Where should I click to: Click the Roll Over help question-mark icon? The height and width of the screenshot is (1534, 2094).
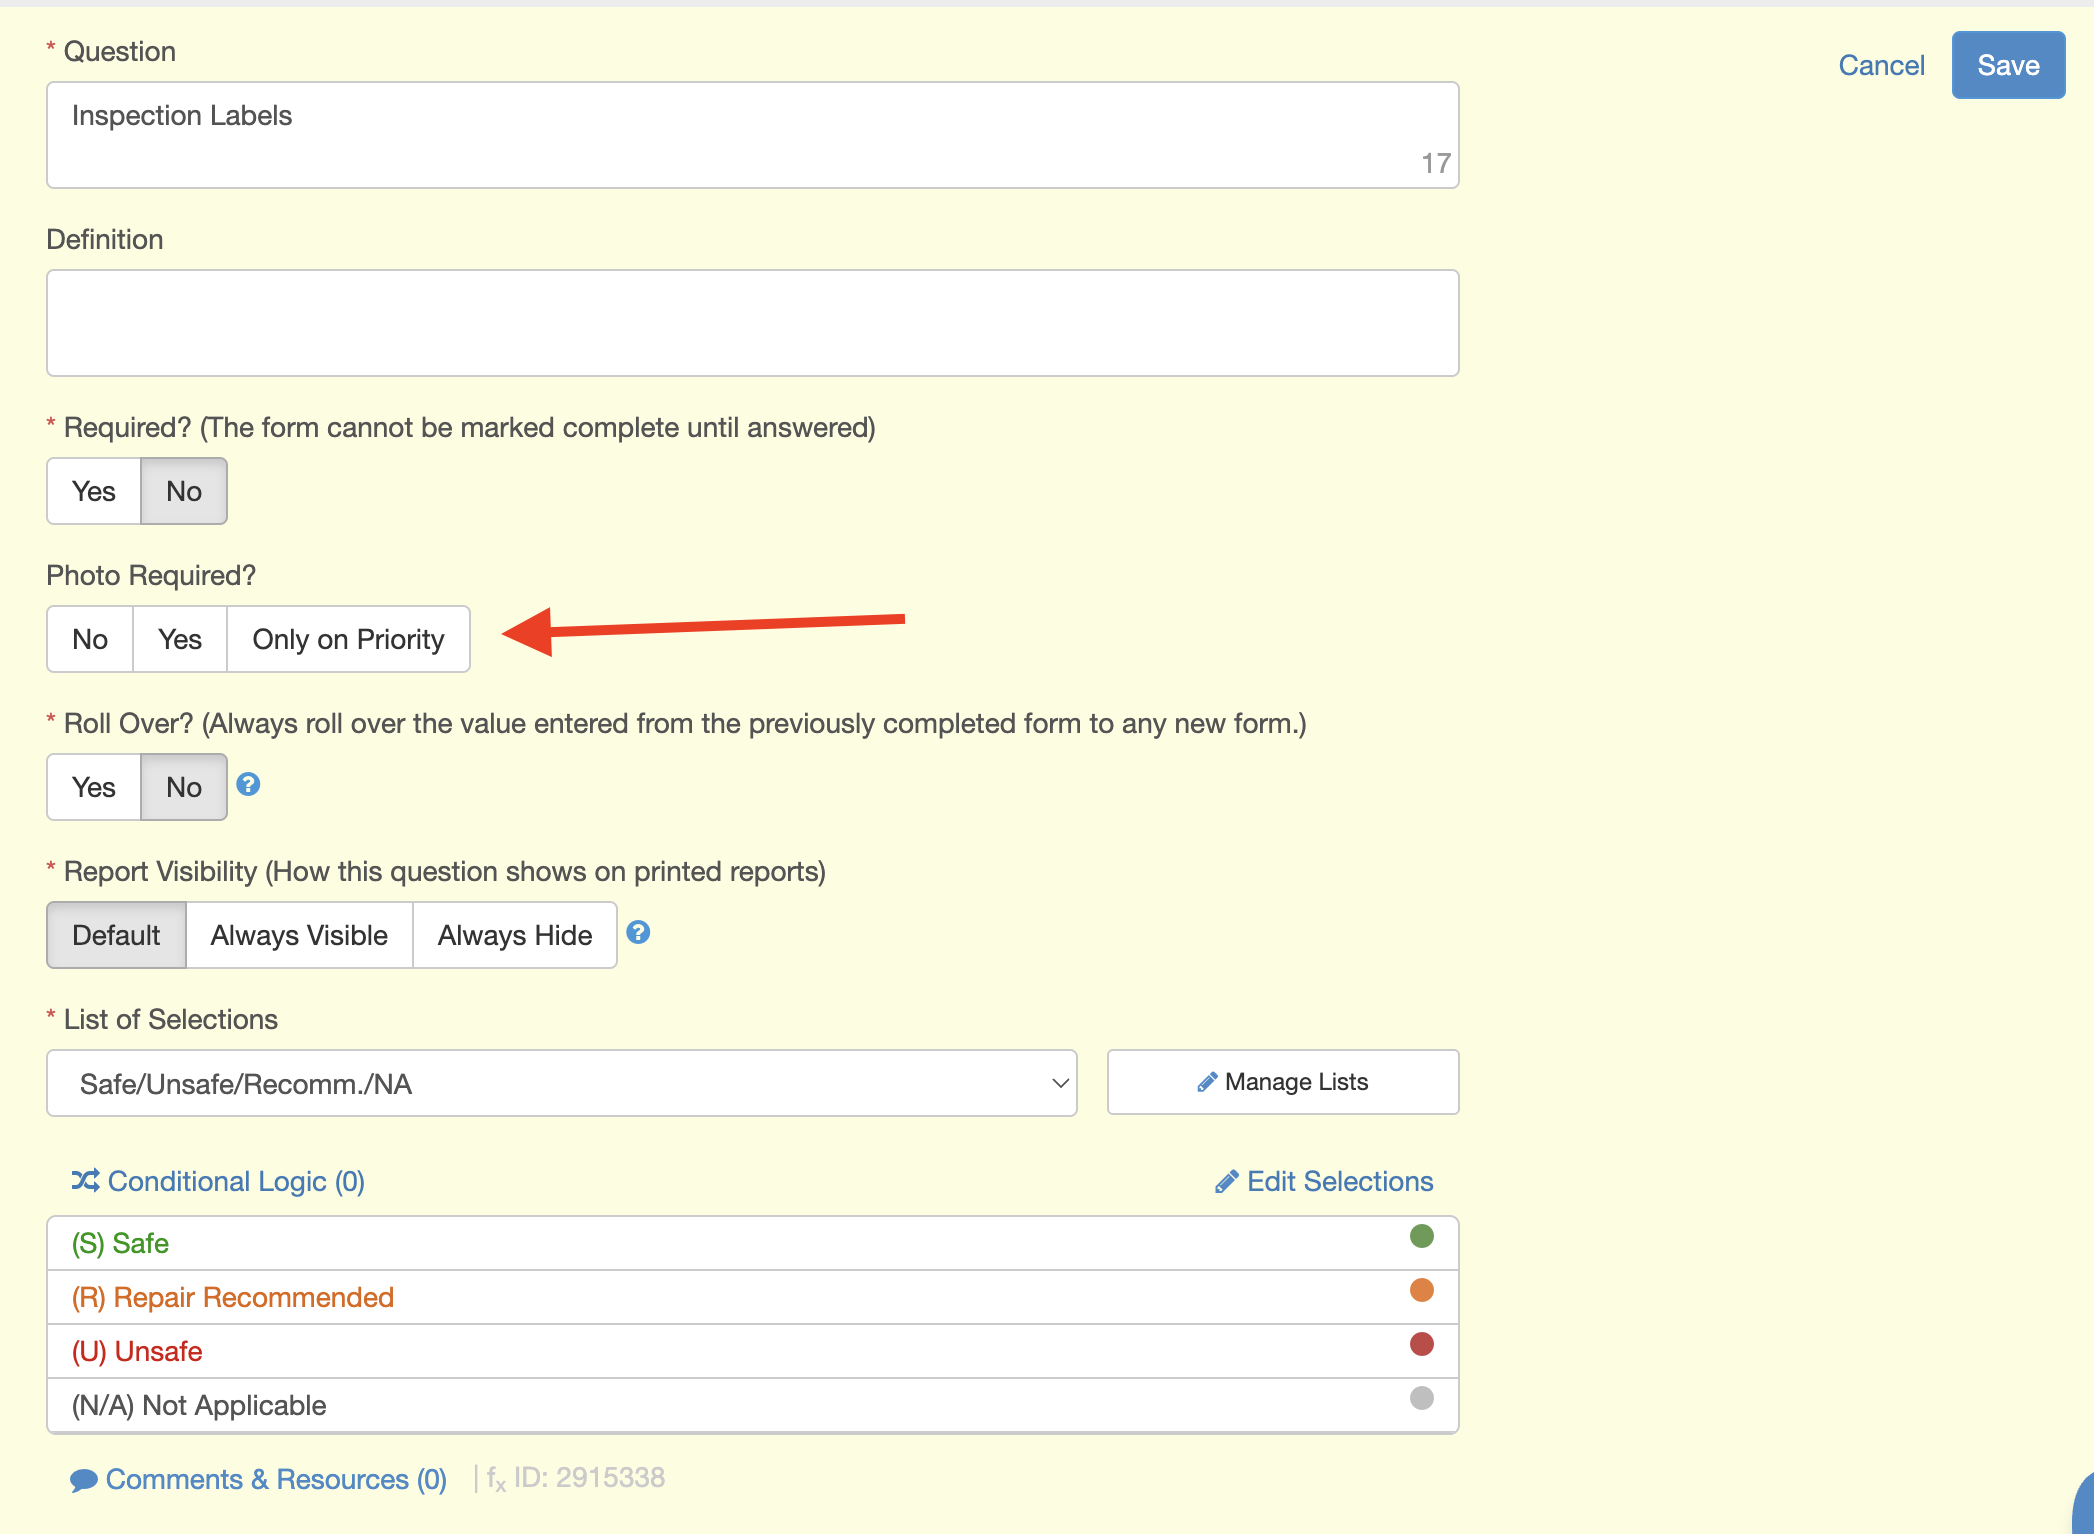pyautogui.click(x=248, y=784)
